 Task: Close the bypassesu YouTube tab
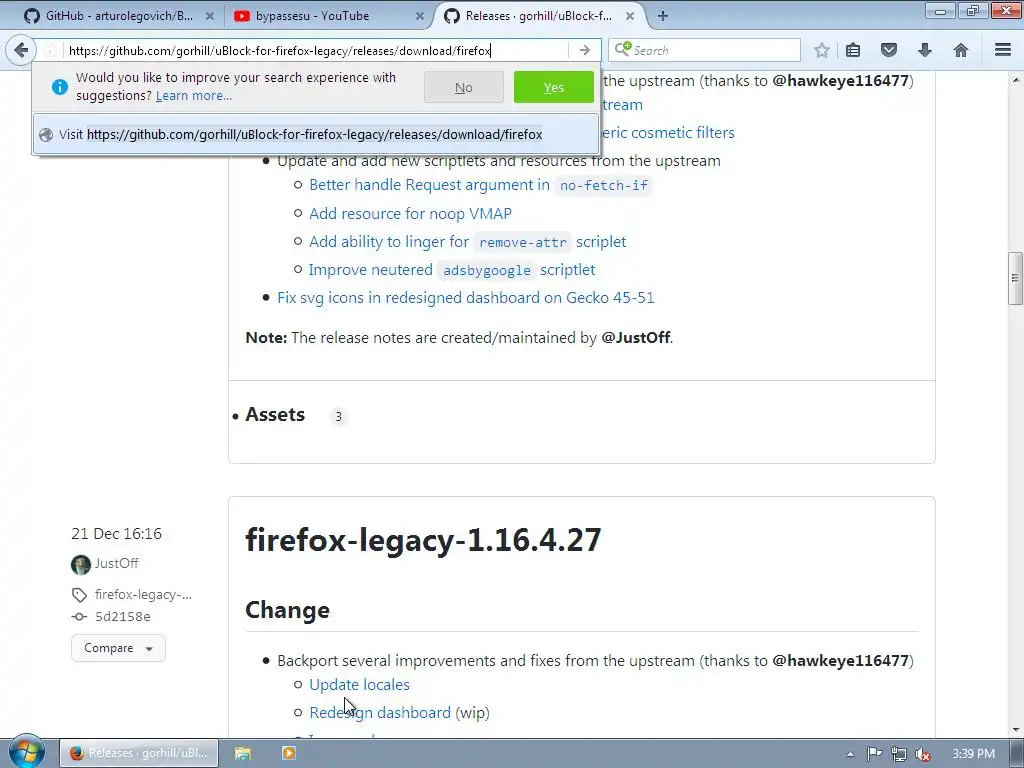(420, 16)
